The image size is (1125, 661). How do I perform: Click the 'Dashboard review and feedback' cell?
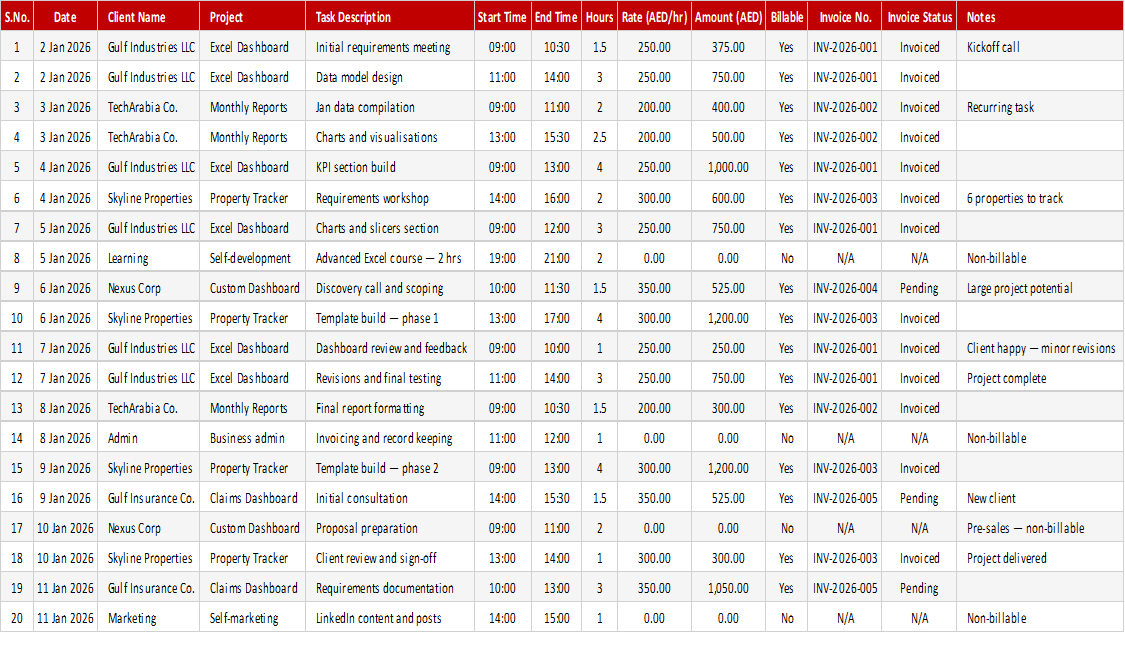[390, 348]
